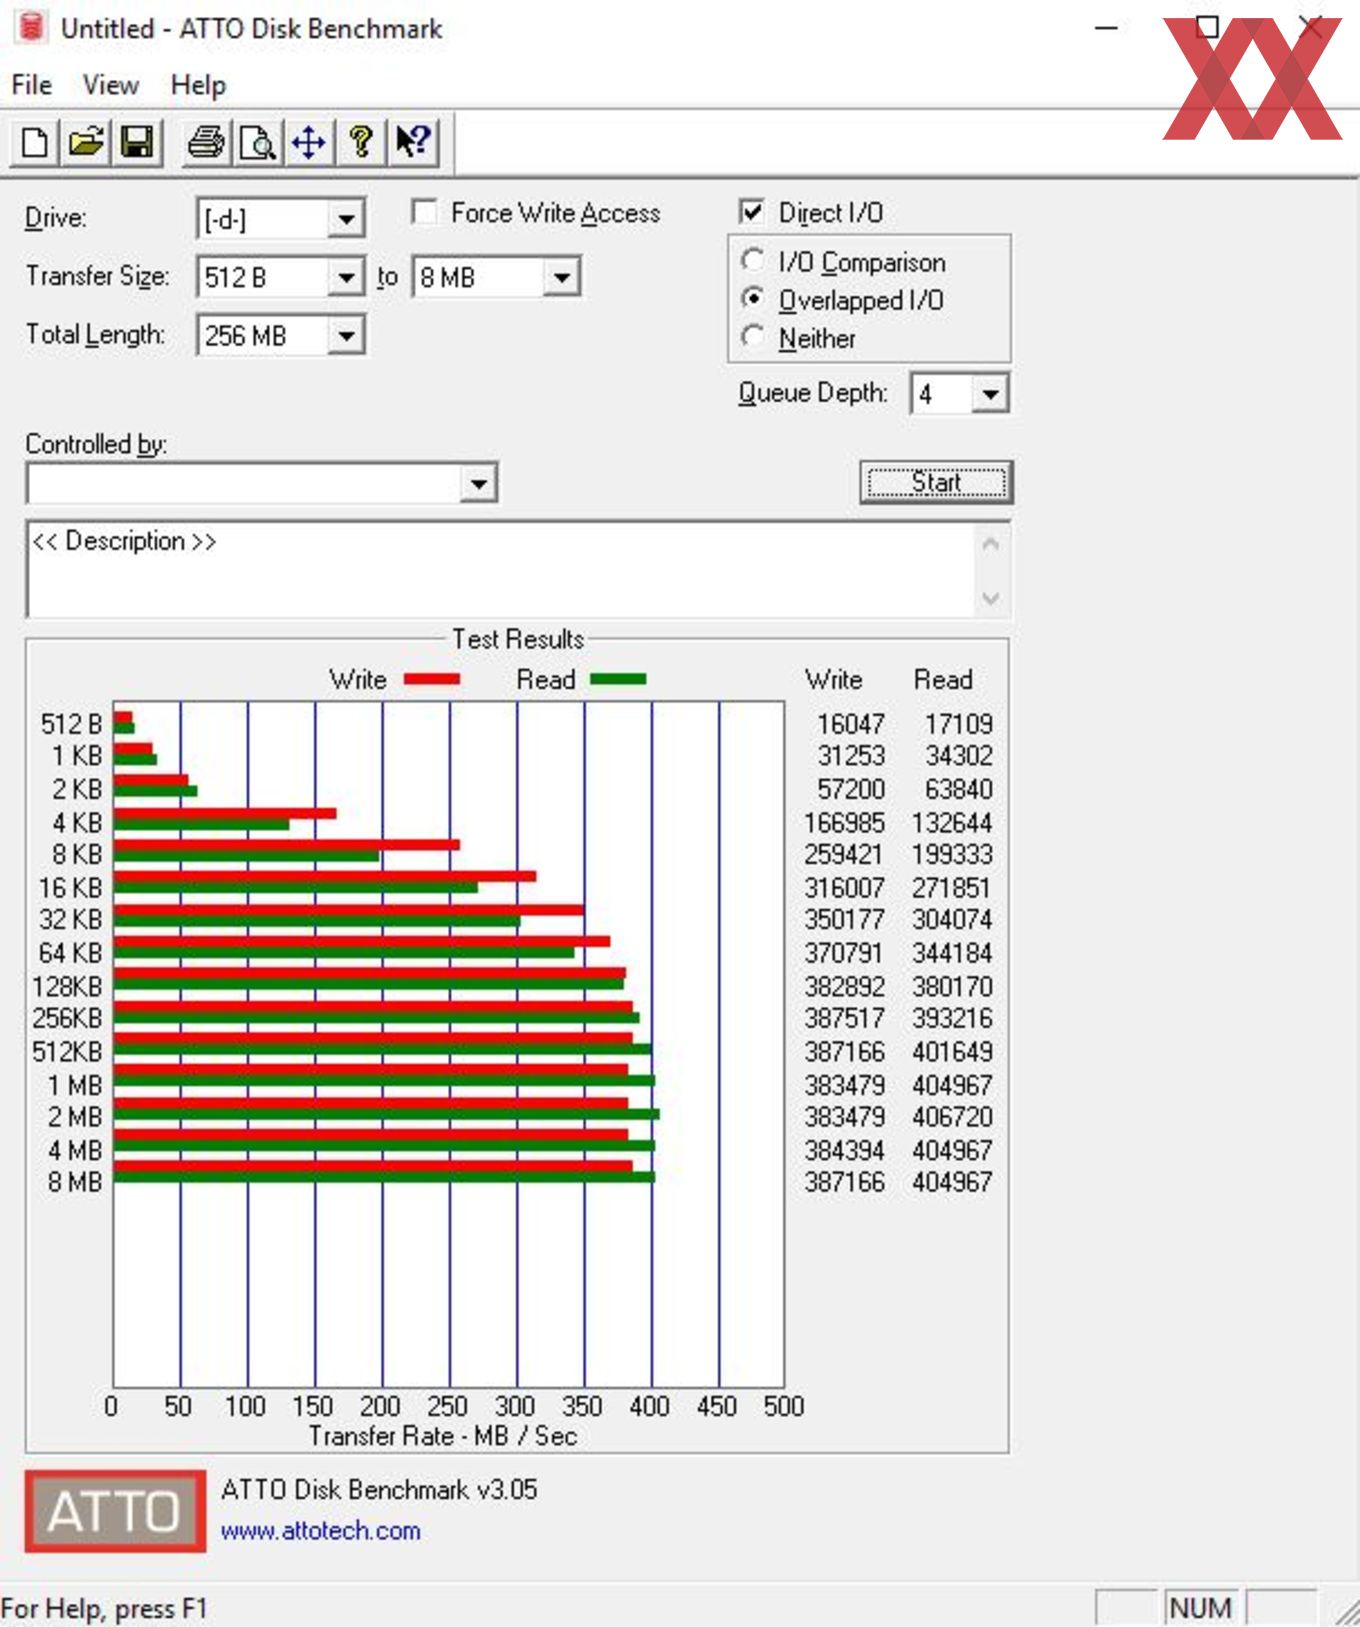Click the Save floppy disk icon
The width and height of the screenshot is (1360, 1627).
coord(137,142)
